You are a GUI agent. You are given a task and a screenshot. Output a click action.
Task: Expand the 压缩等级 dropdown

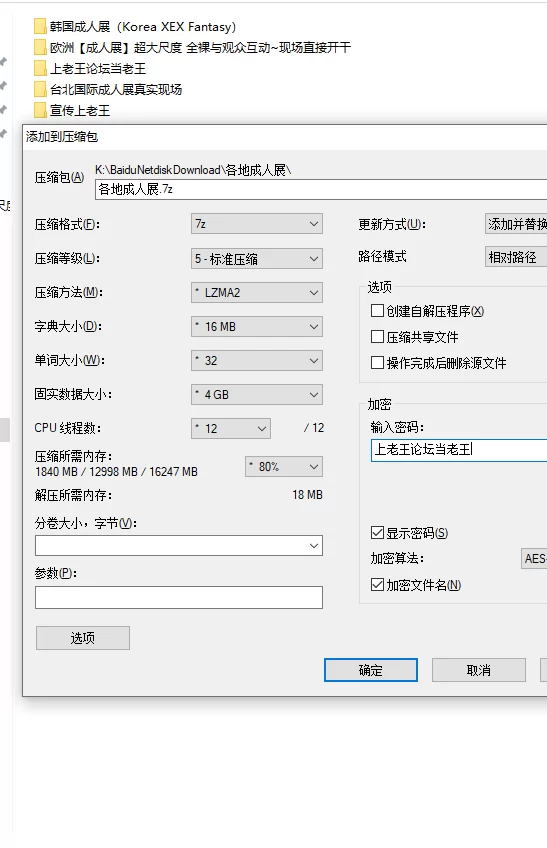click(x=256, y=259)
